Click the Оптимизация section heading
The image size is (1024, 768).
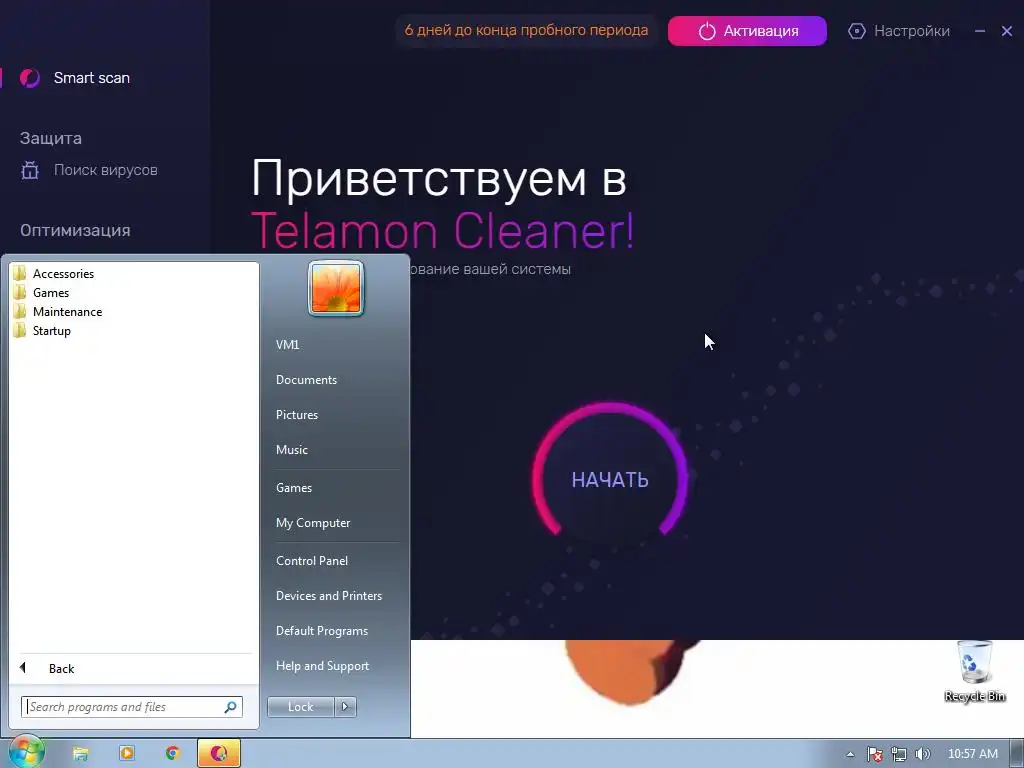[75, 231]
